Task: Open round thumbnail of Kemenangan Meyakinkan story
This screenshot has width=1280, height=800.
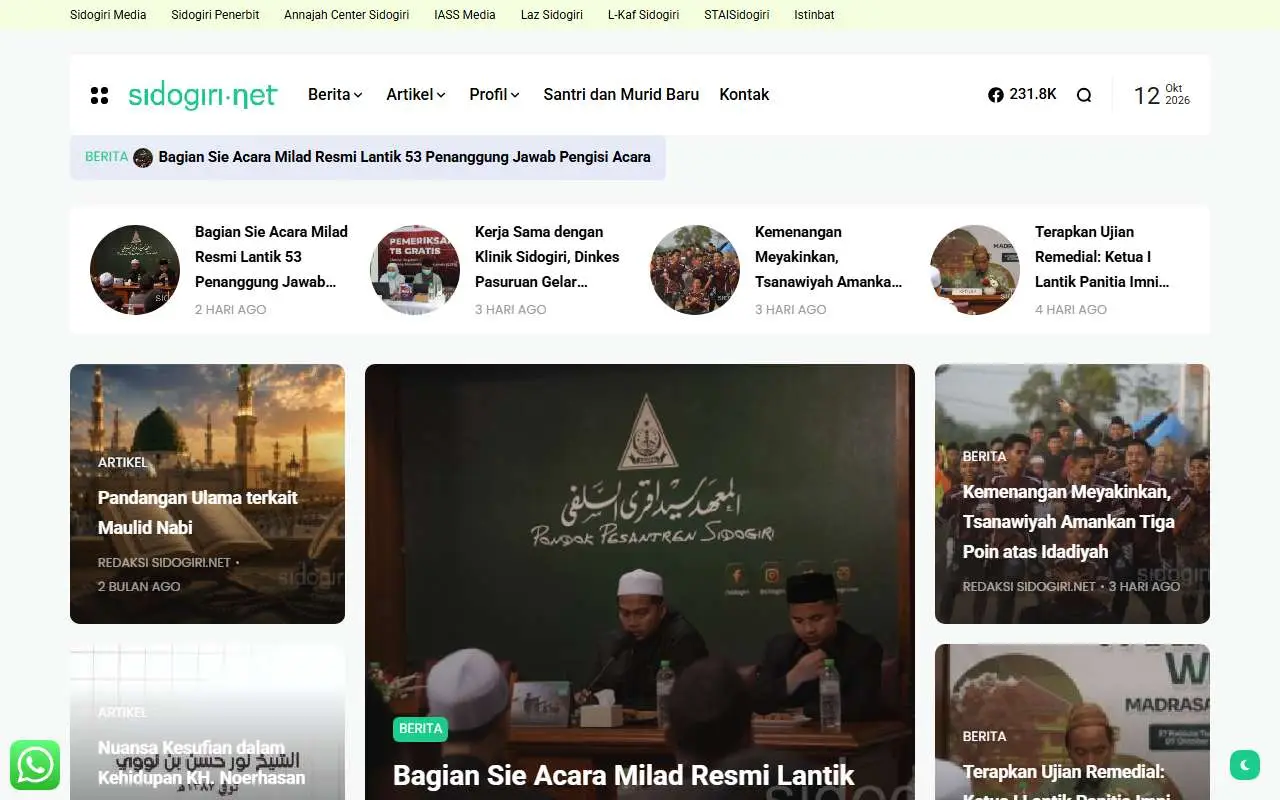Action: click(x=695, y=270)
